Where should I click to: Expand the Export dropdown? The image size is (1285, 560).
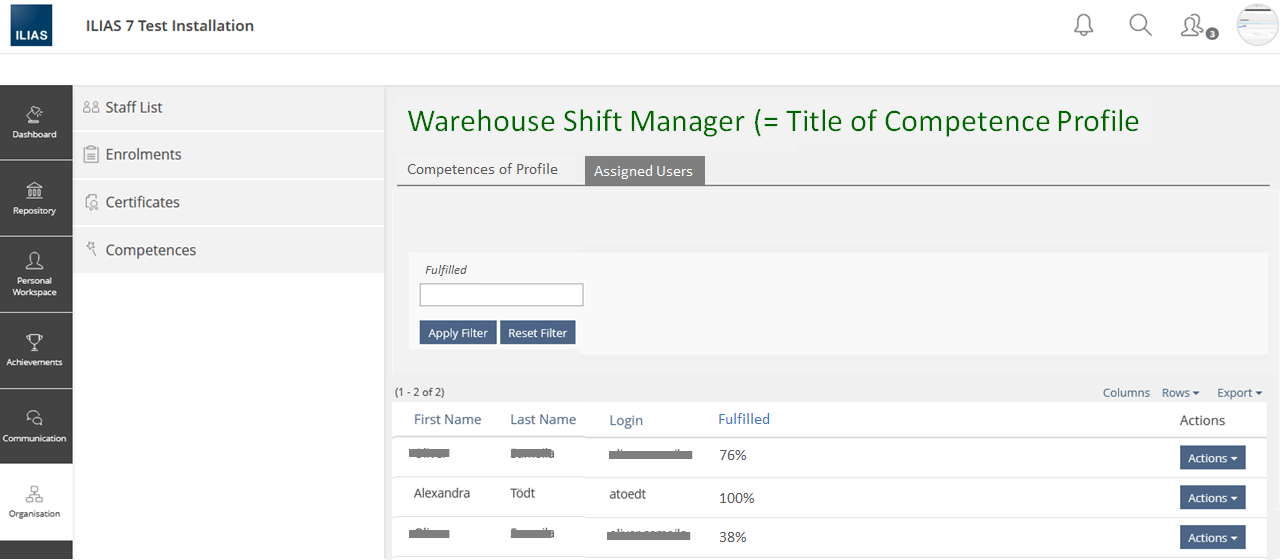[1239, 393]
